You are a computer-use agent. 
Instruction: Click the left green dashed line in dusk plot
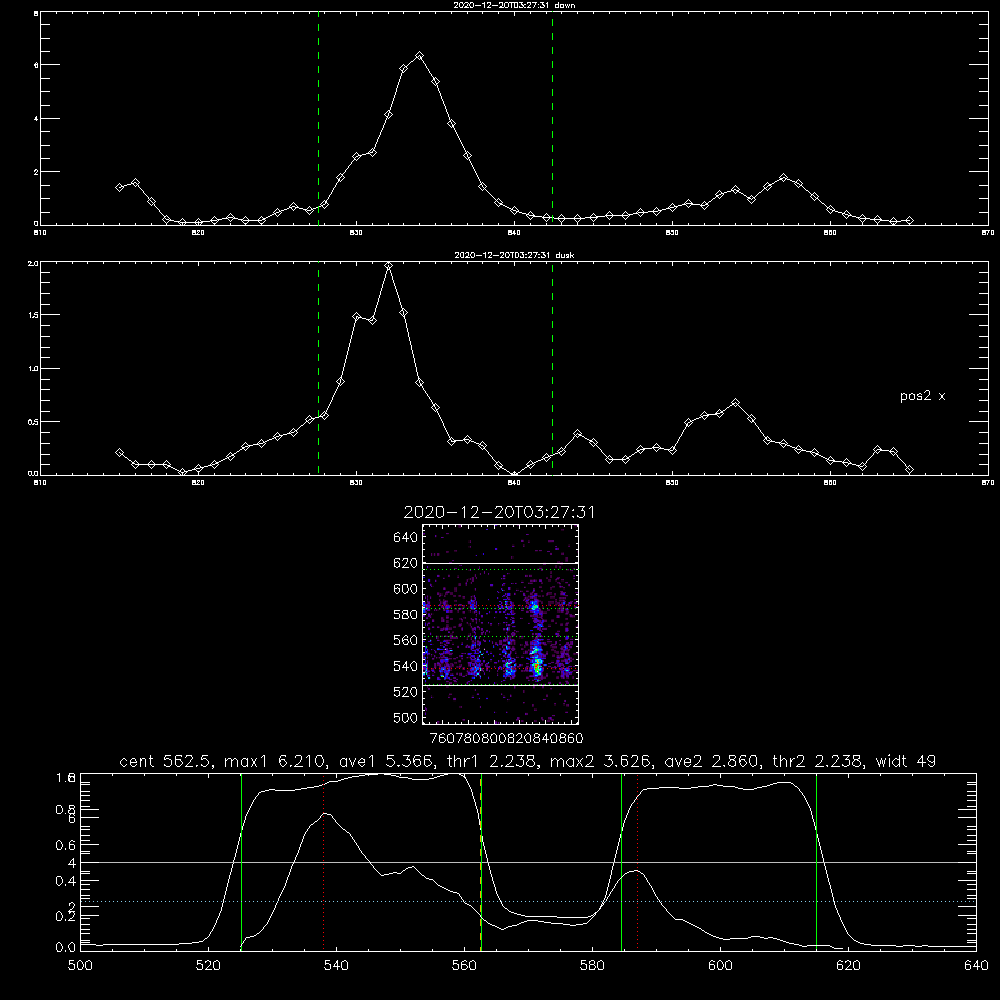pyautogui.click(x=318, y=368)
